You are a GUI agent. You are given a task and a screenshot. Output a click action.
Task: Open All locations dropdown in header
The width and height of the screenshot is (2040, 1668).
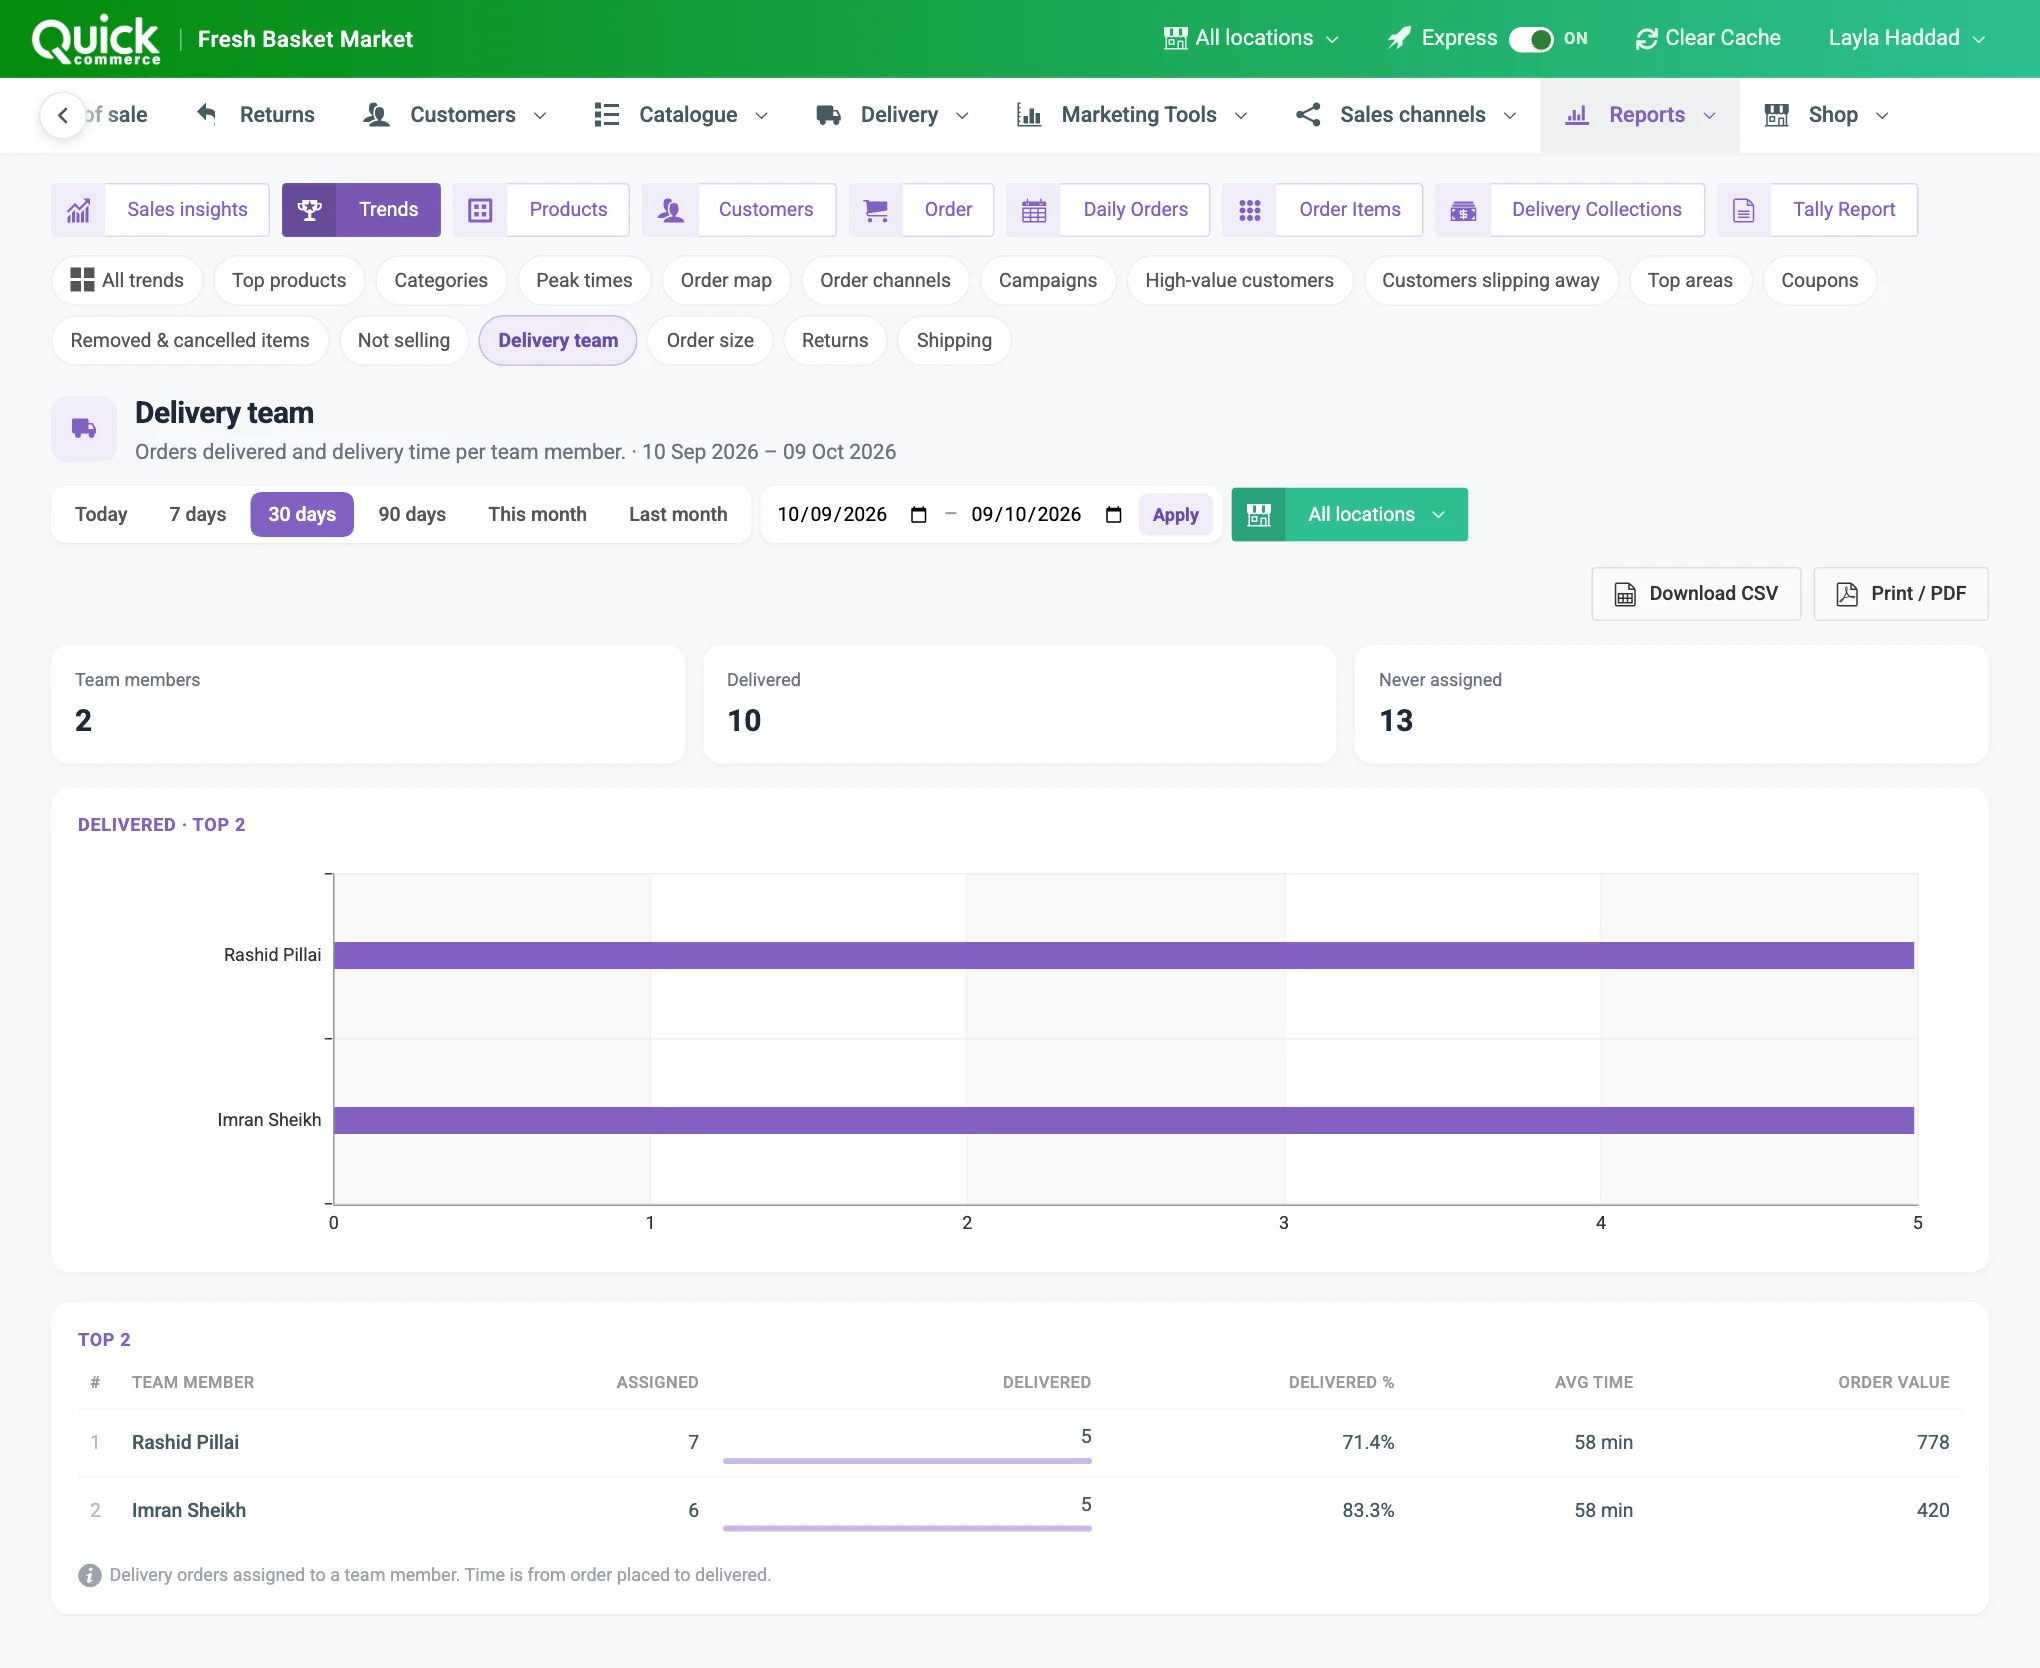(x=1251, y=38)
